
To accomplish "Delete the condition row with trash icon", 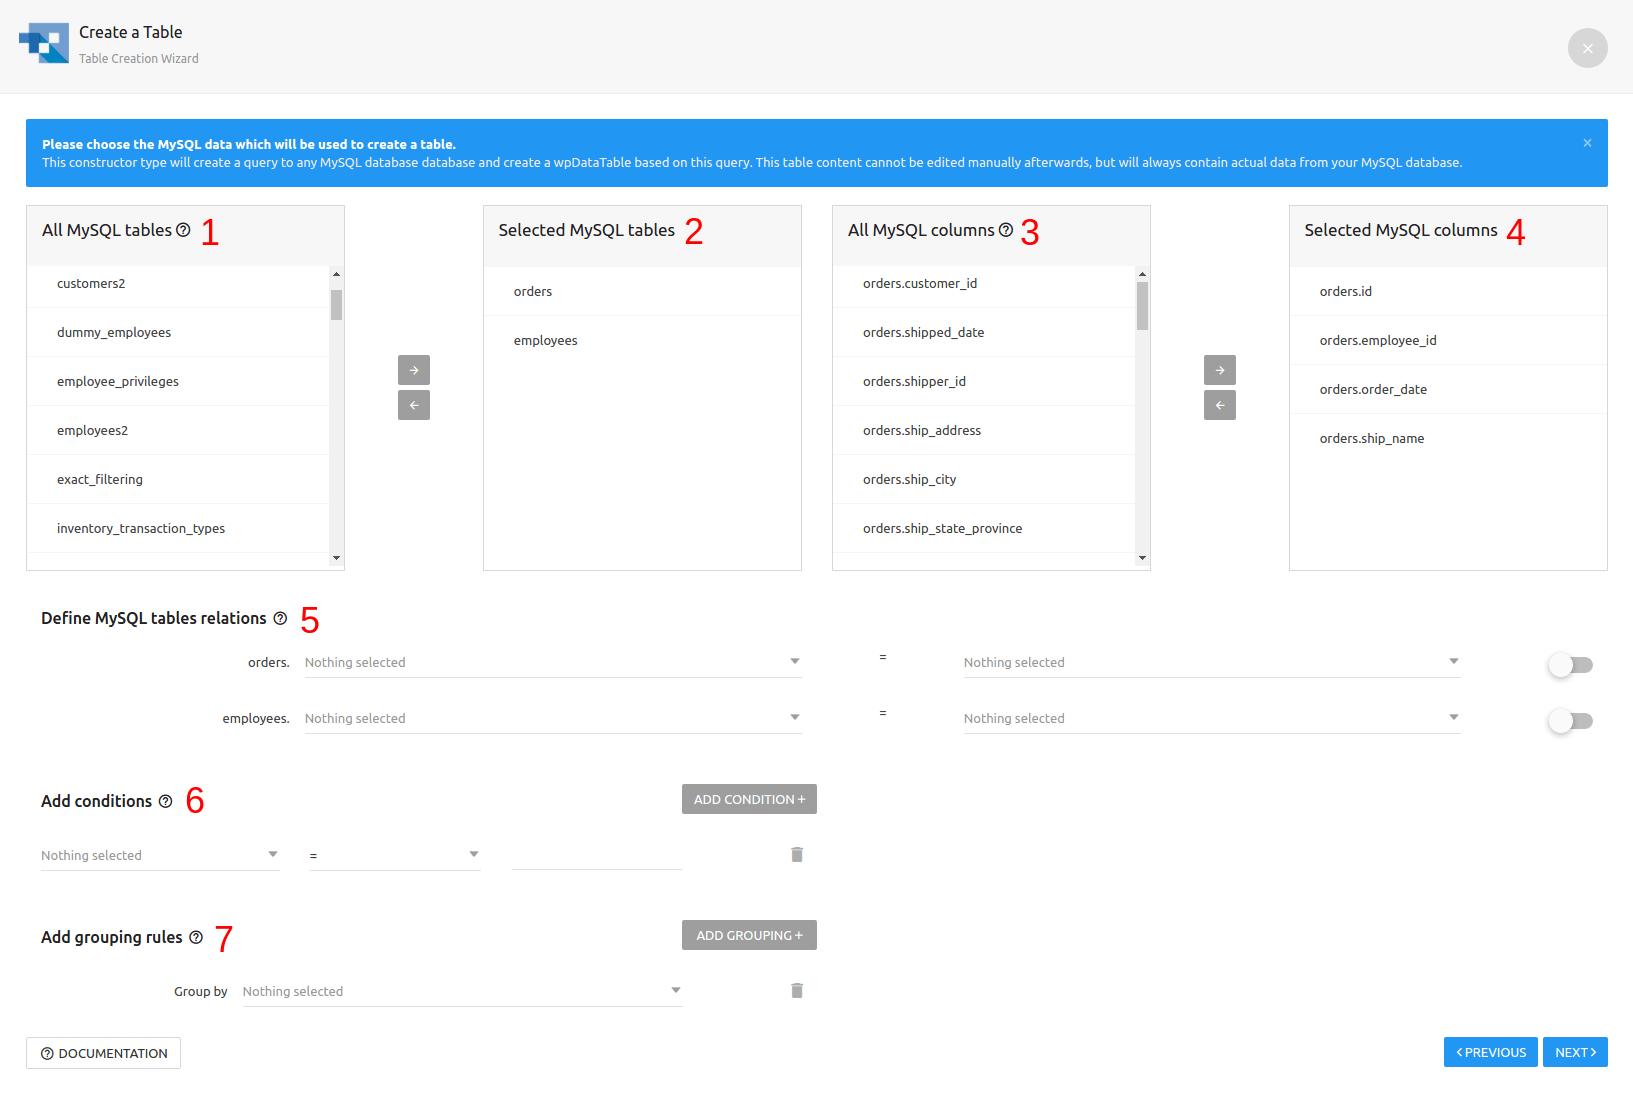I will (796, 854).
